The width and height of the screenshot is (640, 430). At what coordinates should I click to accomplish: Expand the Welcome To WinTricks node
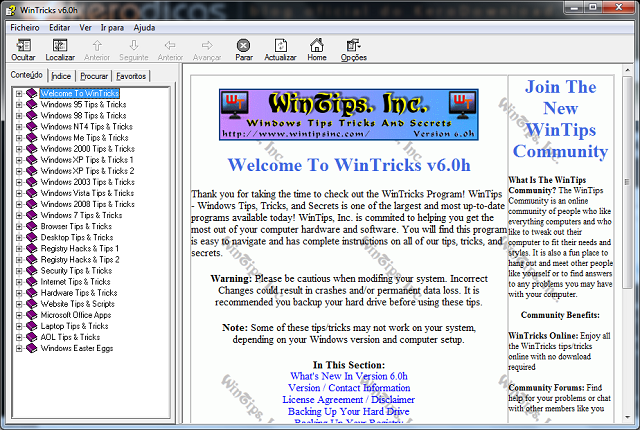point(19,93)
